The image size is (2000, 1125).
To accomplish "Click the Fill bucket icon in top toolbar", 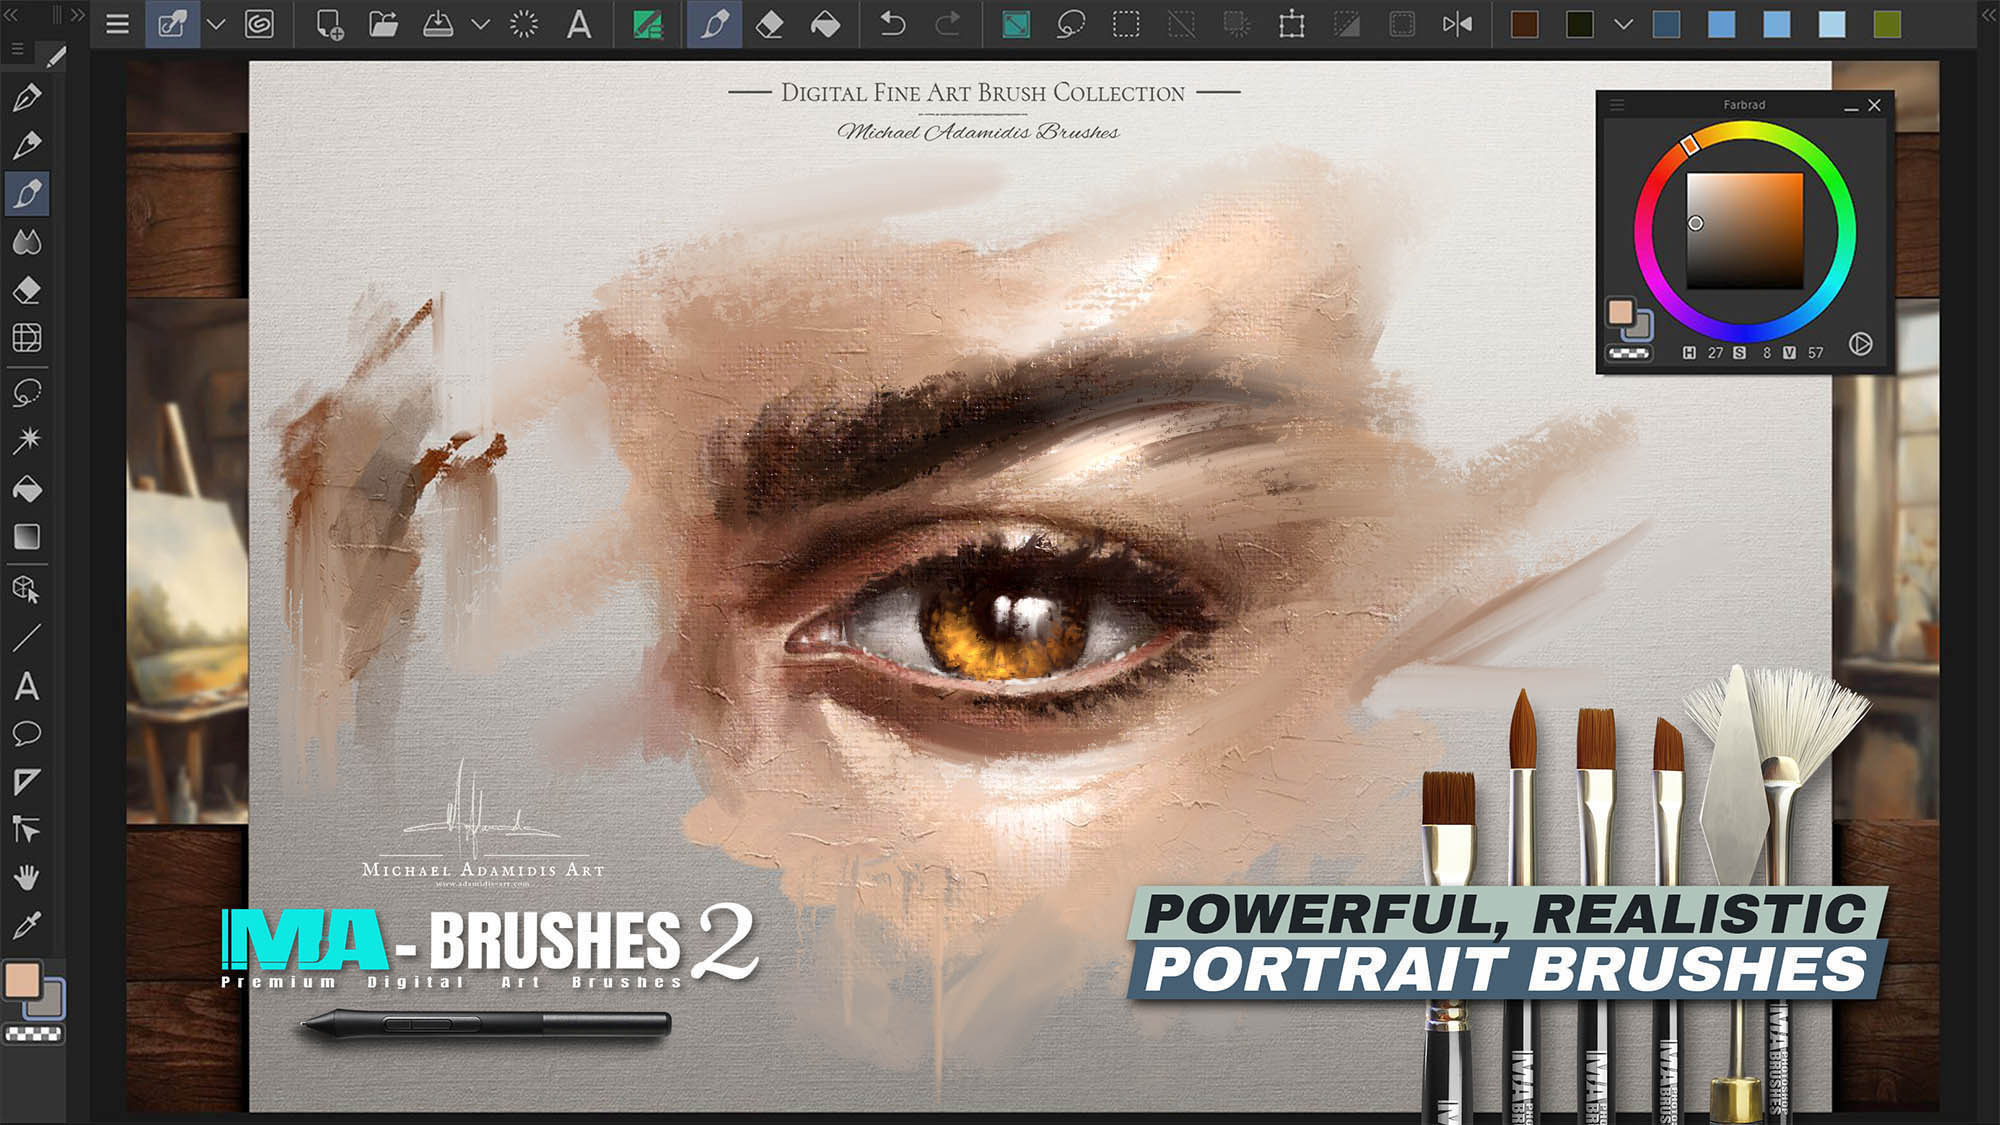I will [825, 24].
